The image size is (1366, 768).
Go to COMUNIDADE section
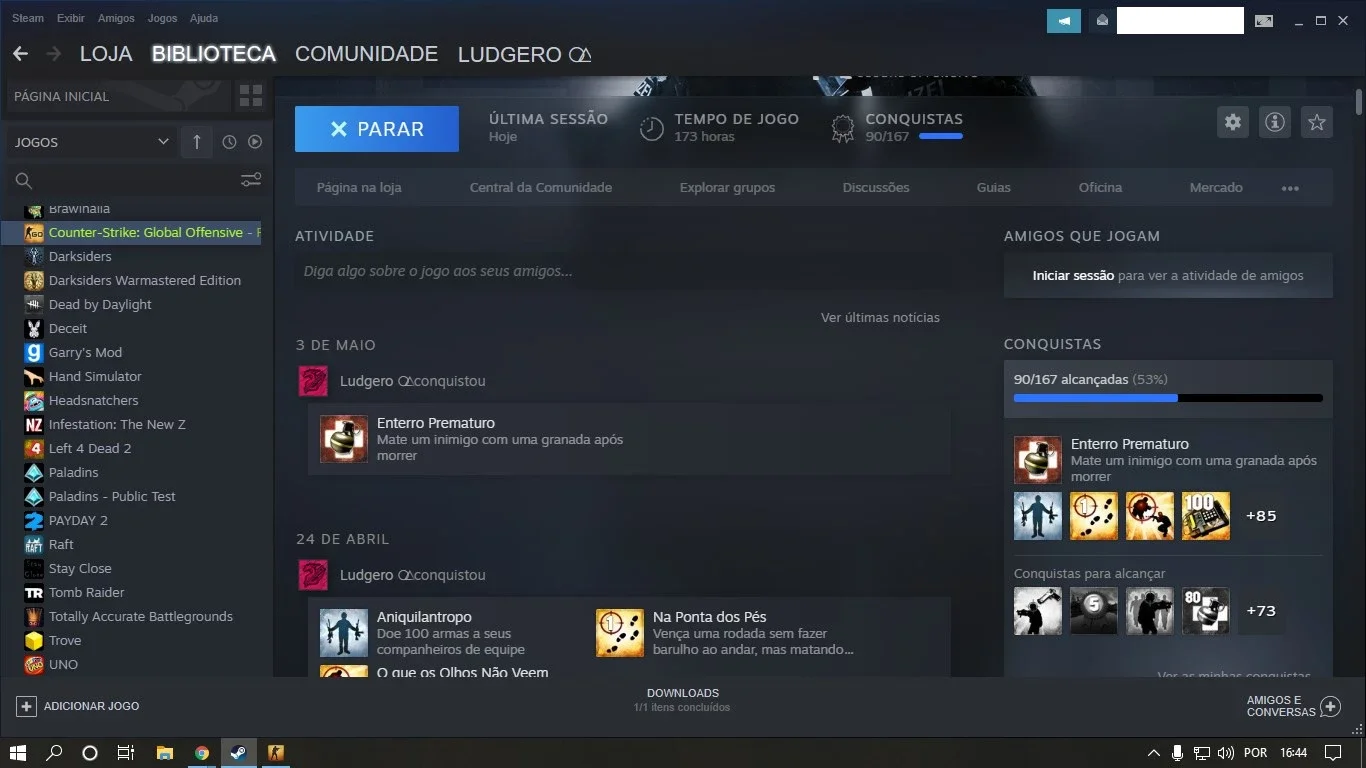point(366,54)
